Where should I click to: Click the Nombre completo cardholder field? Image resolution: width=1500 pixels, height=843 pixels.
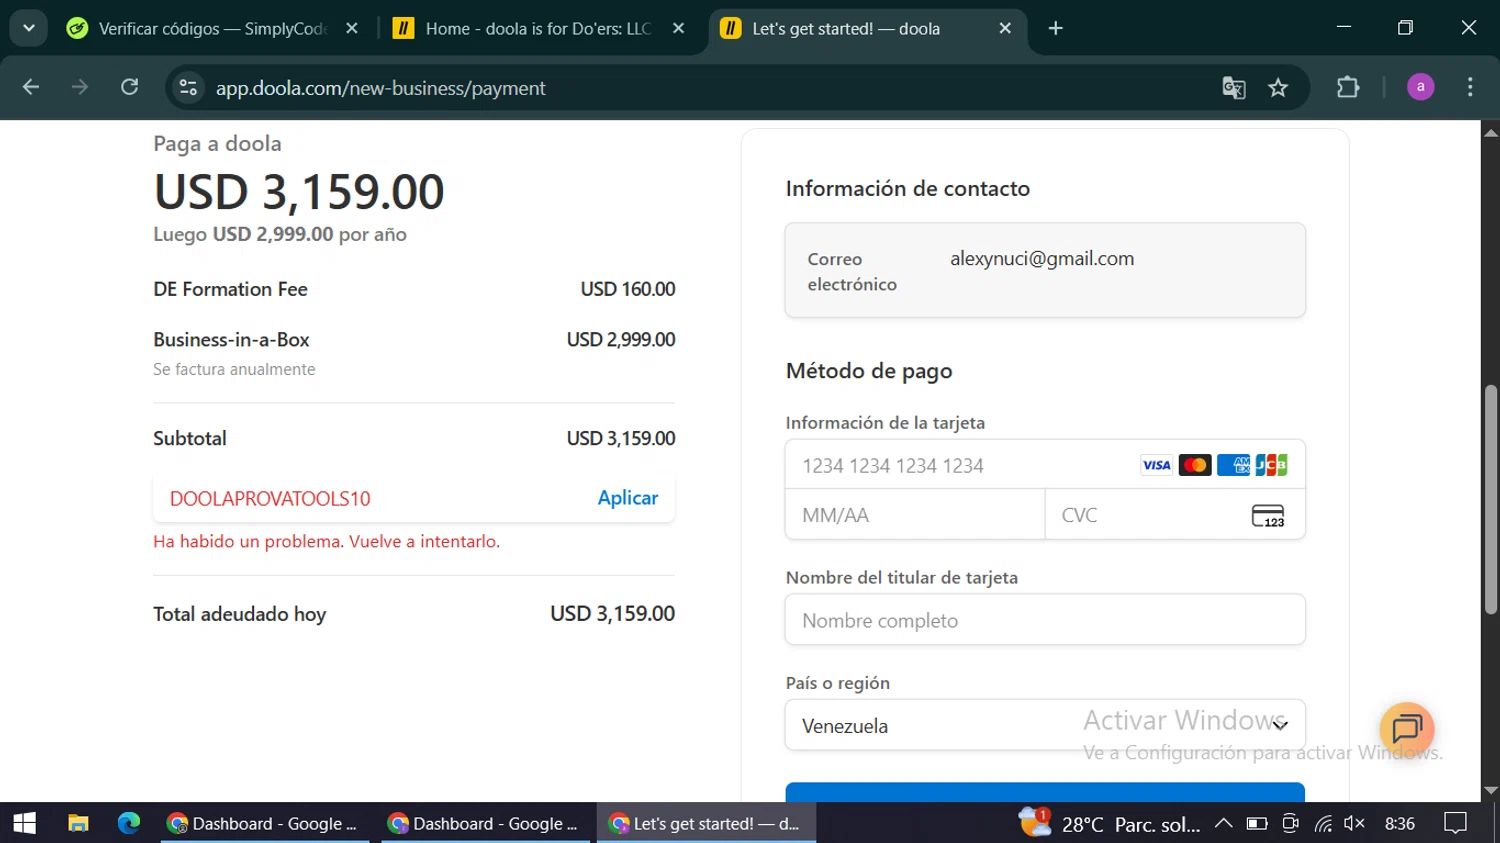[1045, 620]
